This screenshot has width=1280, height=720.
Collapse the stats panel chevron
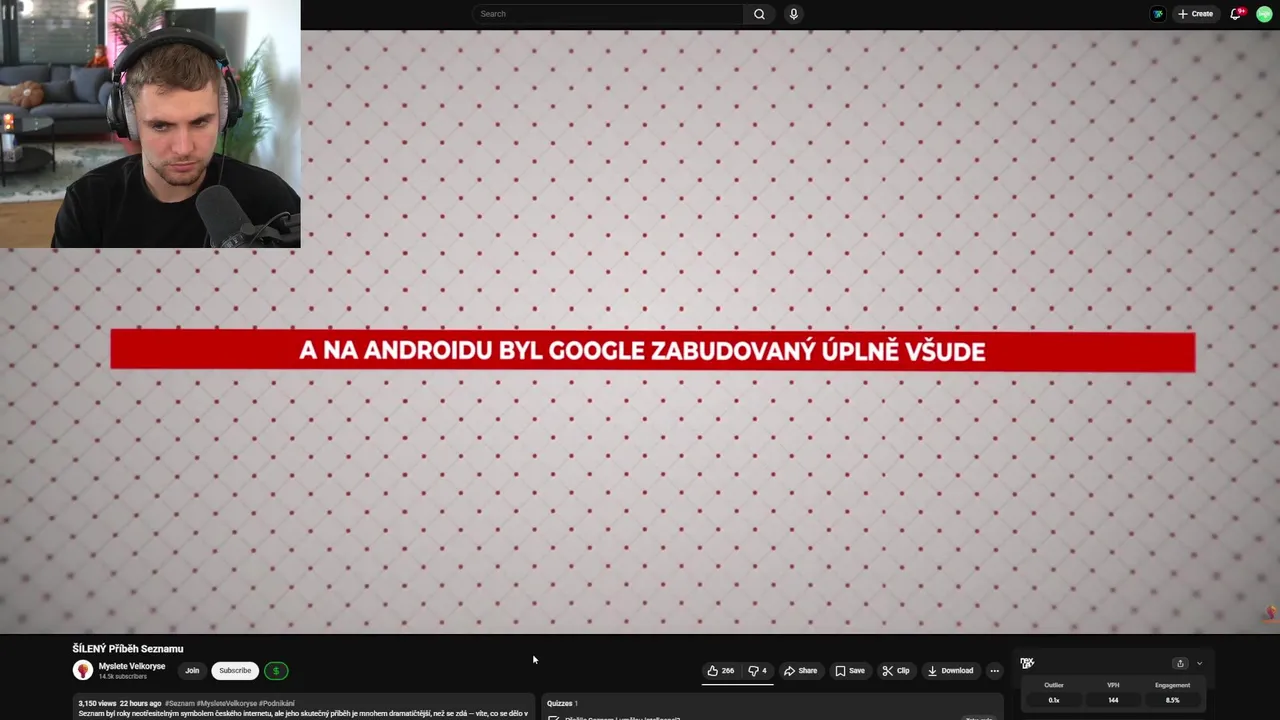coord(1199,663)
